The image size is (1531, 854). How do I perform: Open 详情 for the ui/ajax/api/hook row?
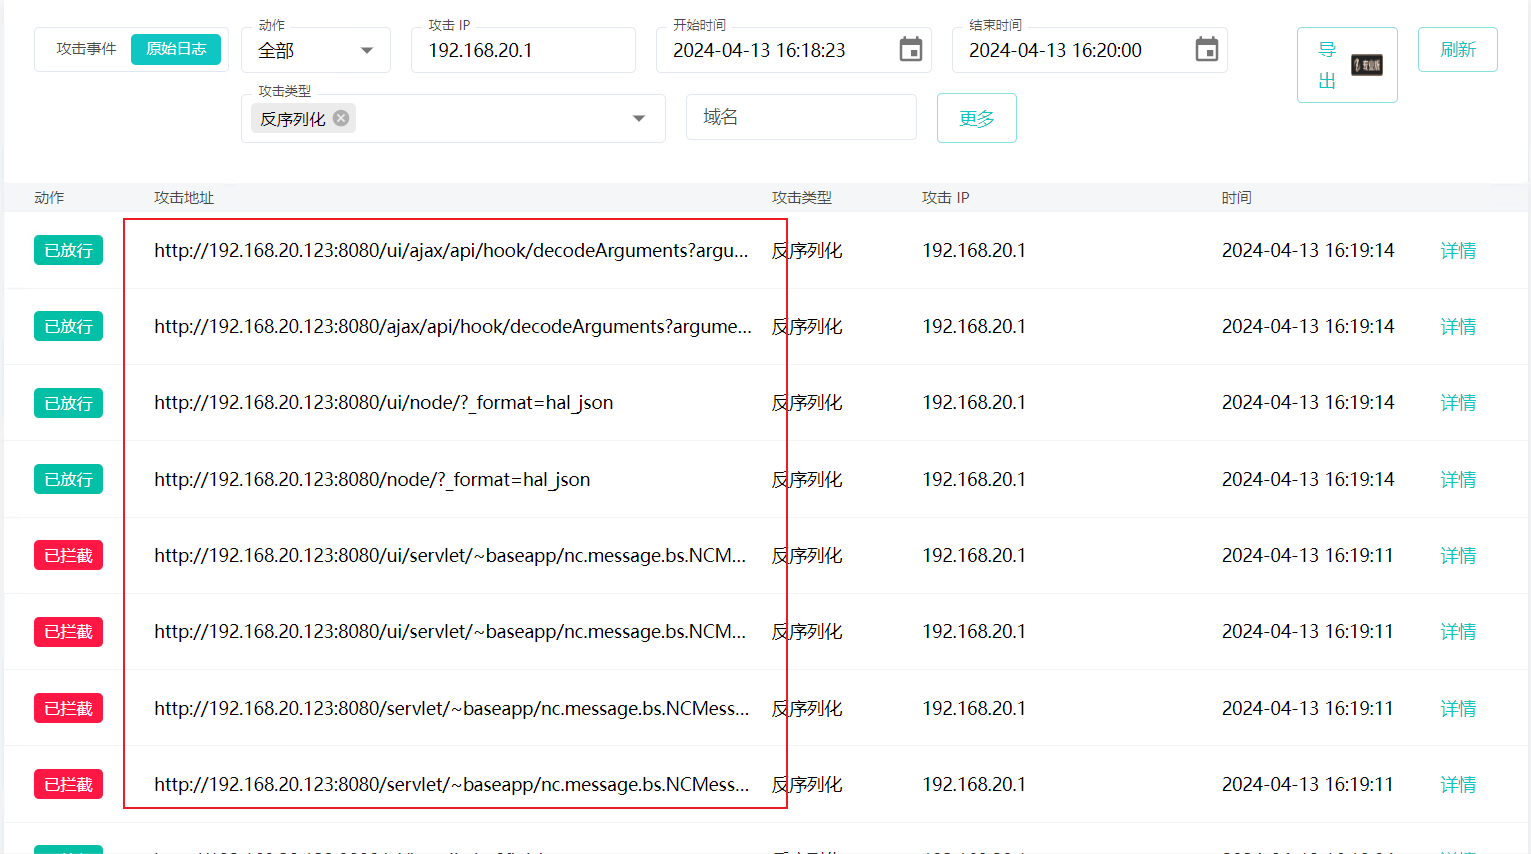(1458, 251)
